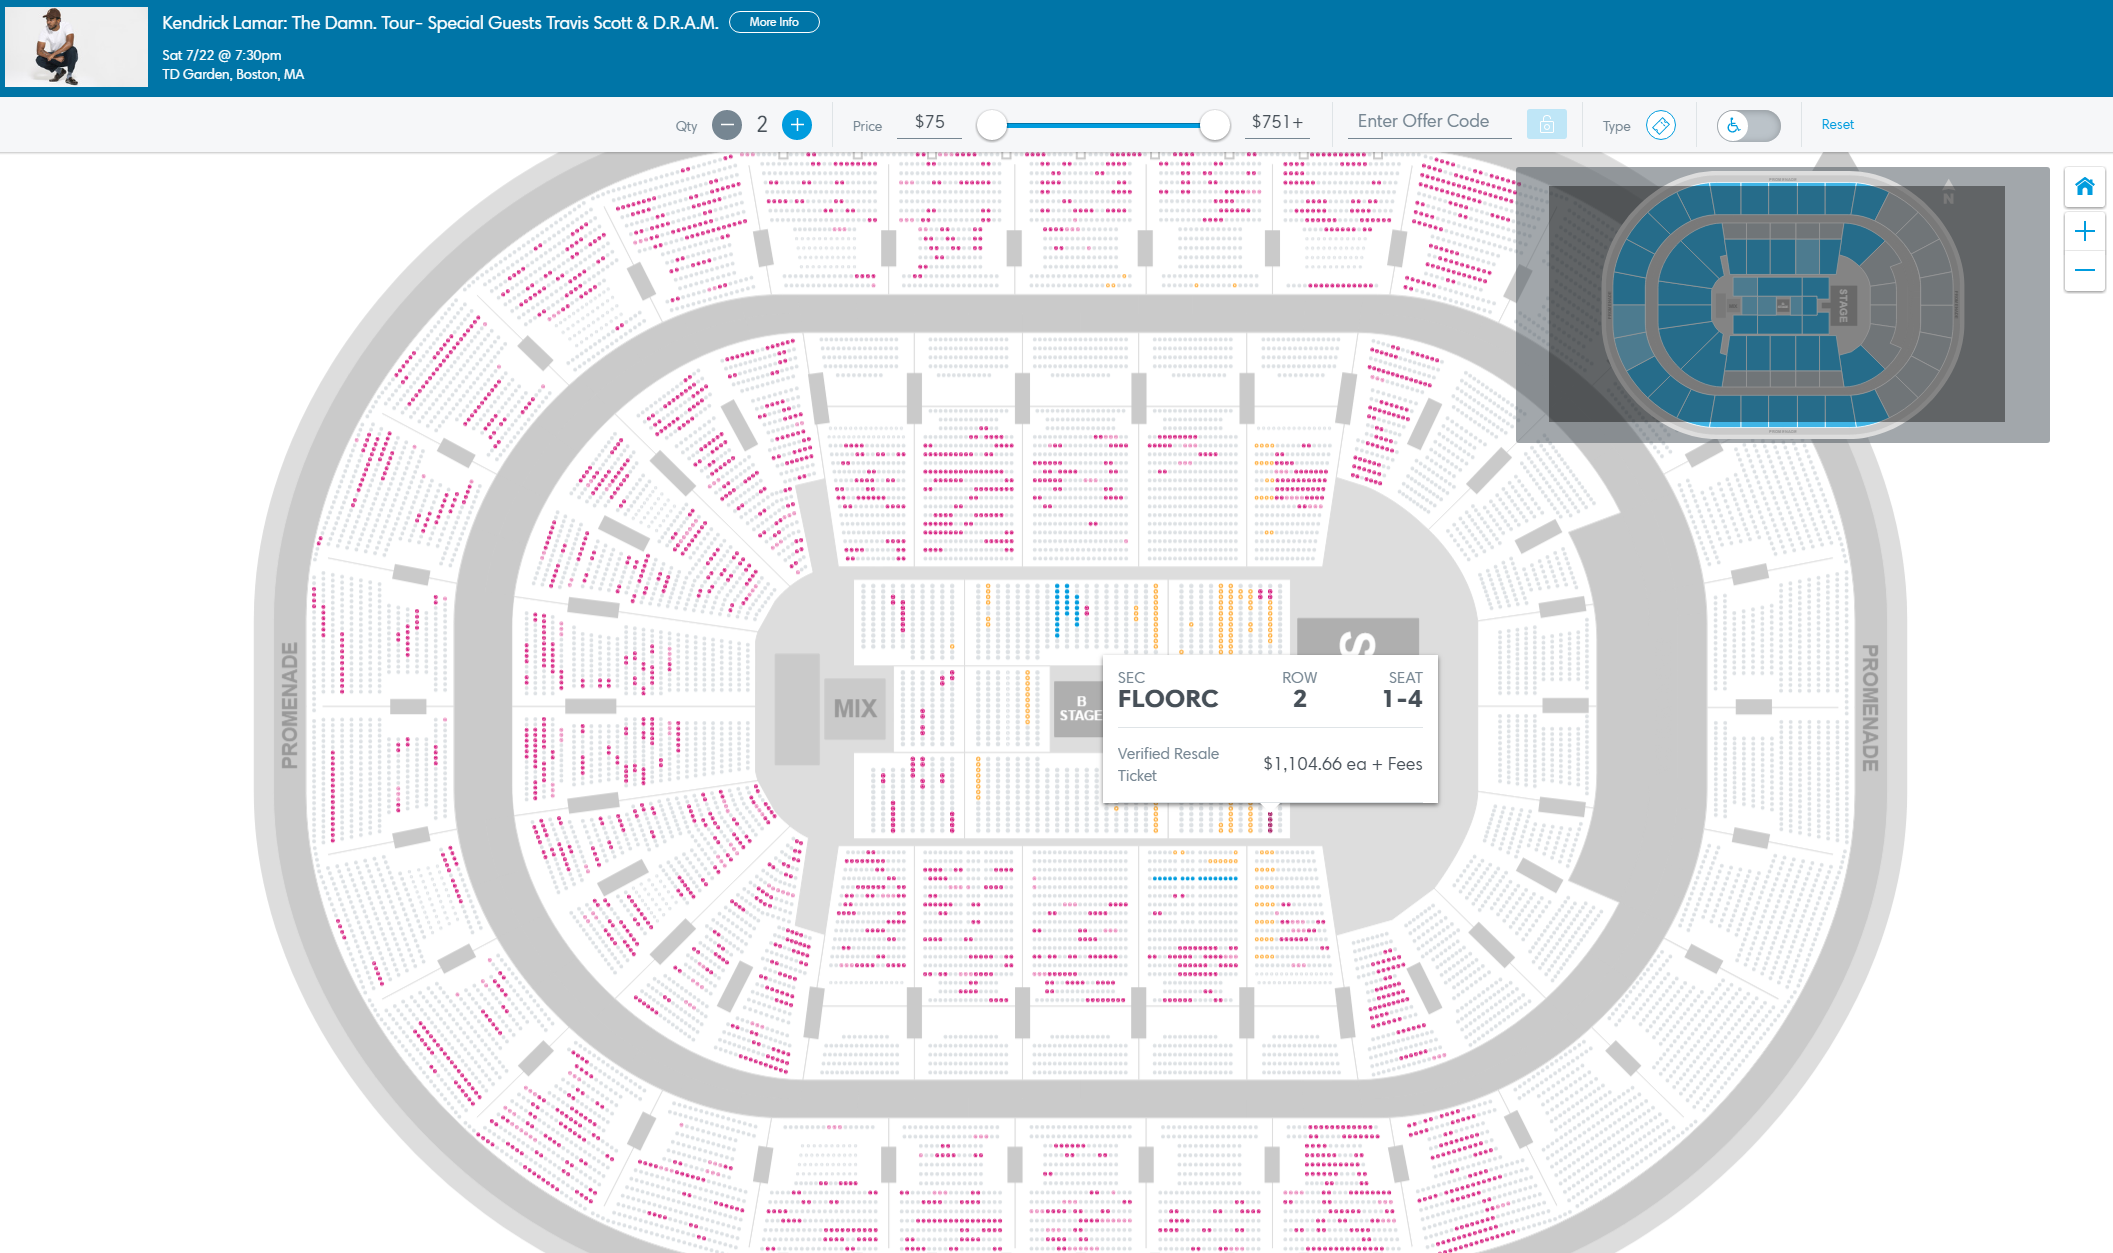Select the maximum price slider handle

pos(1214,126)
